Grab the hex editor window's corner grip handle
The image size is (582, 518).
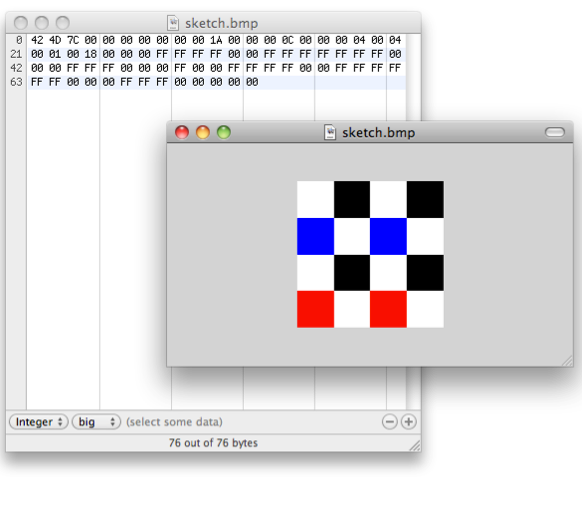[x=415, y=446]
